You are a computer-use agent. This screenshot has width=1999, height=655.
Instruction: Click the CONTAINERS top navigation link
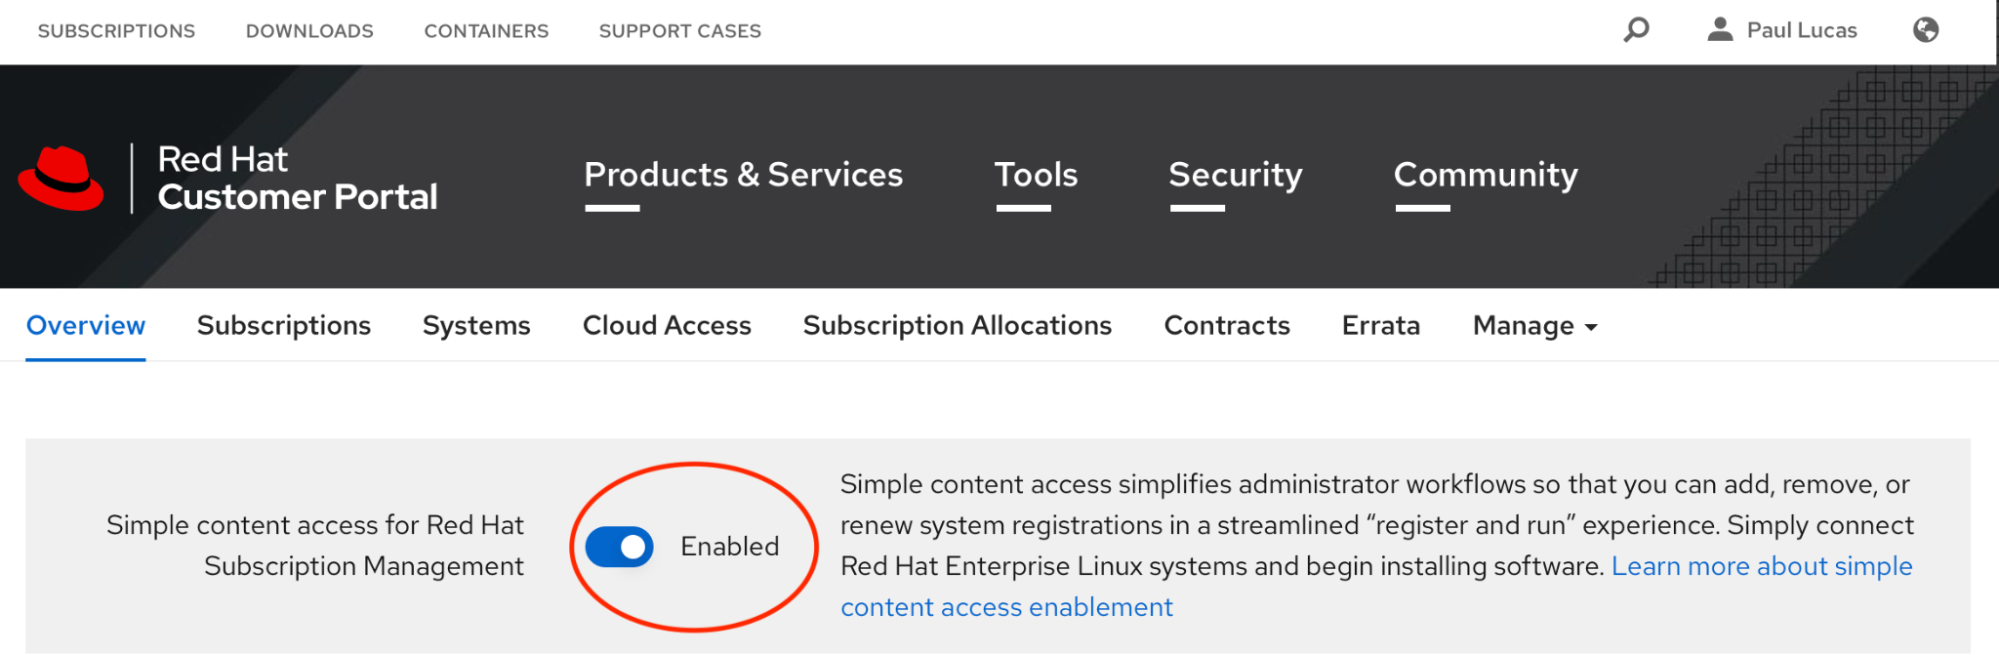click(486, 31)
